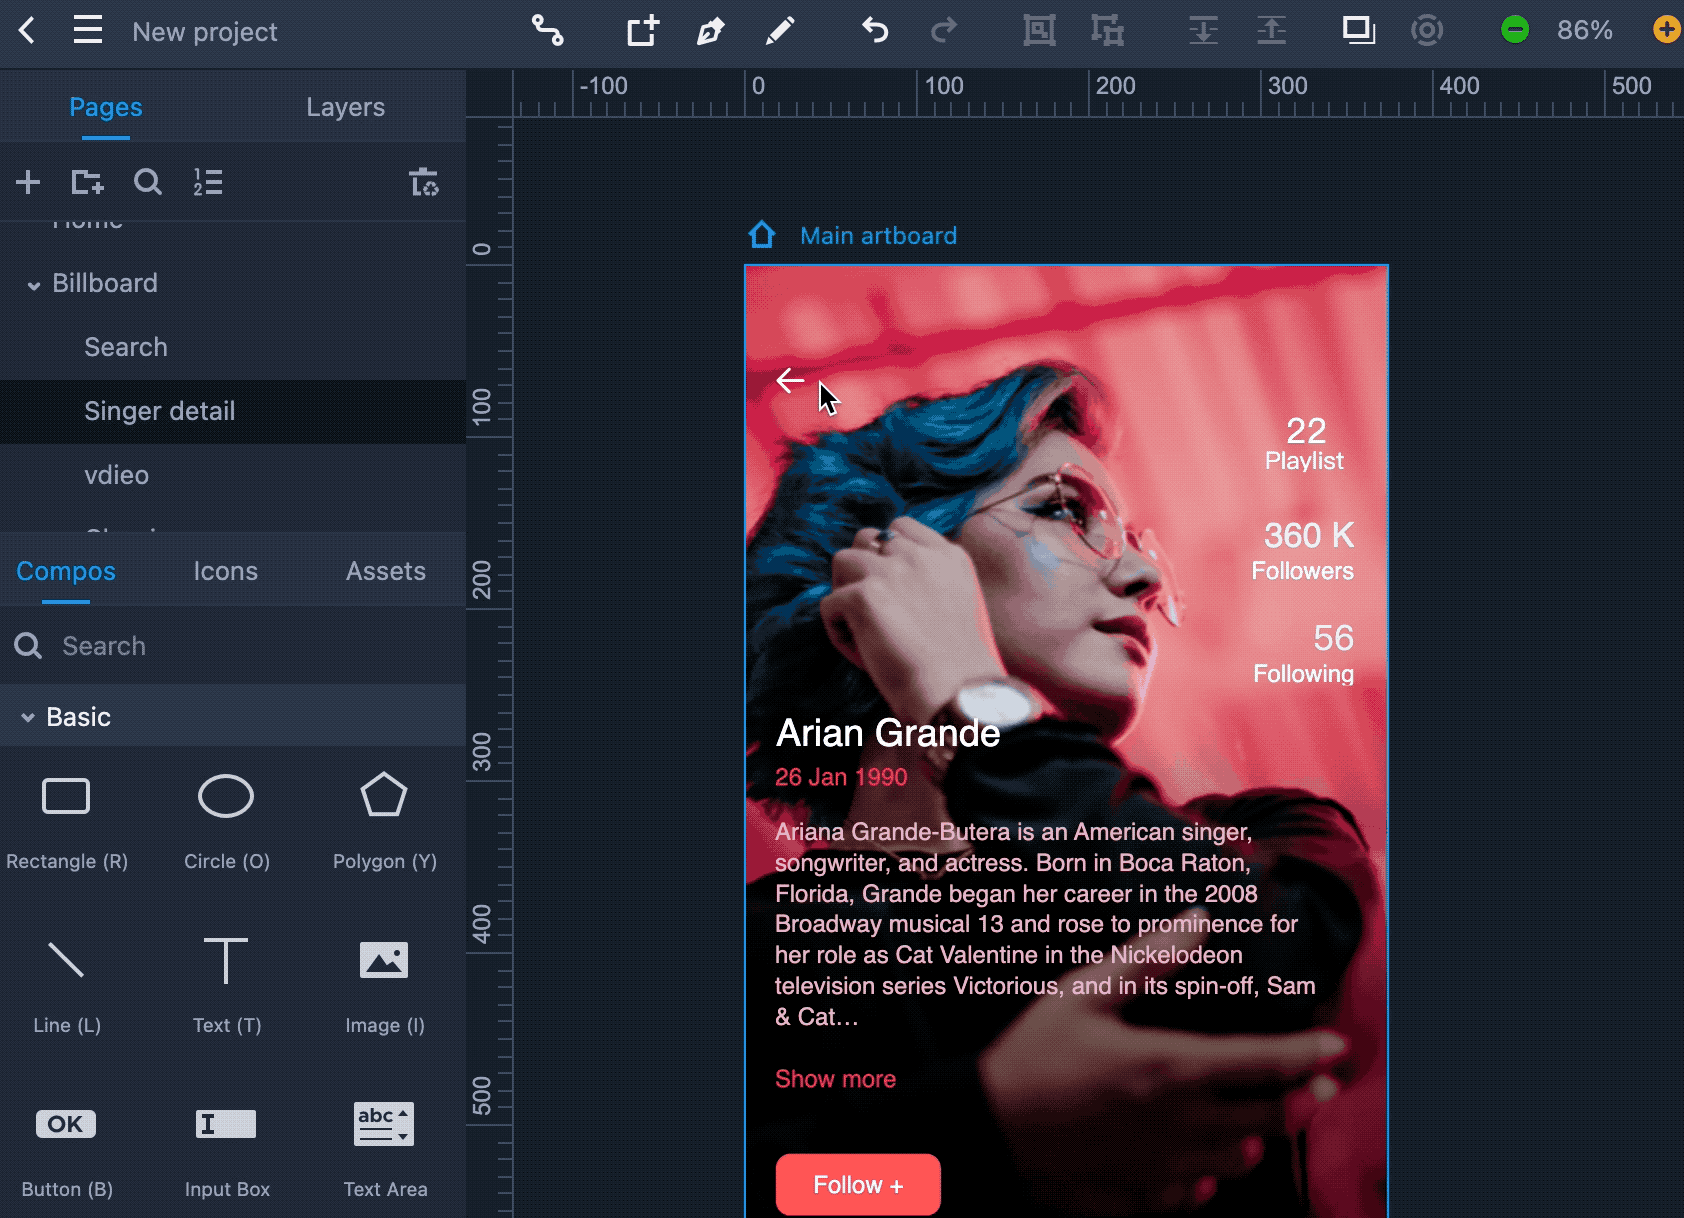Open the 86% zoom level menu

click(x=1585, y=30)
